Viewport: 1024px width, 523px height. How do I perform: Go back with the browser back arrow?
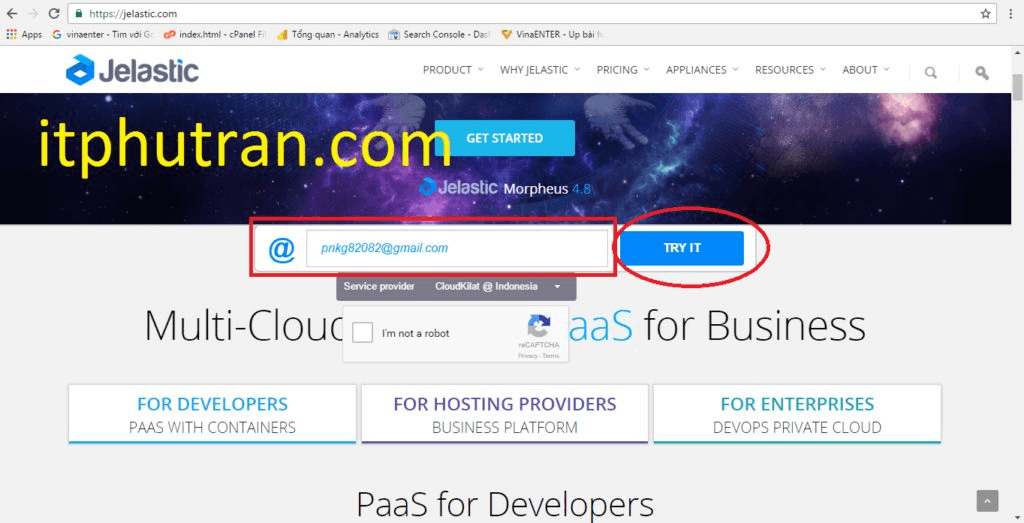point(12,13)
